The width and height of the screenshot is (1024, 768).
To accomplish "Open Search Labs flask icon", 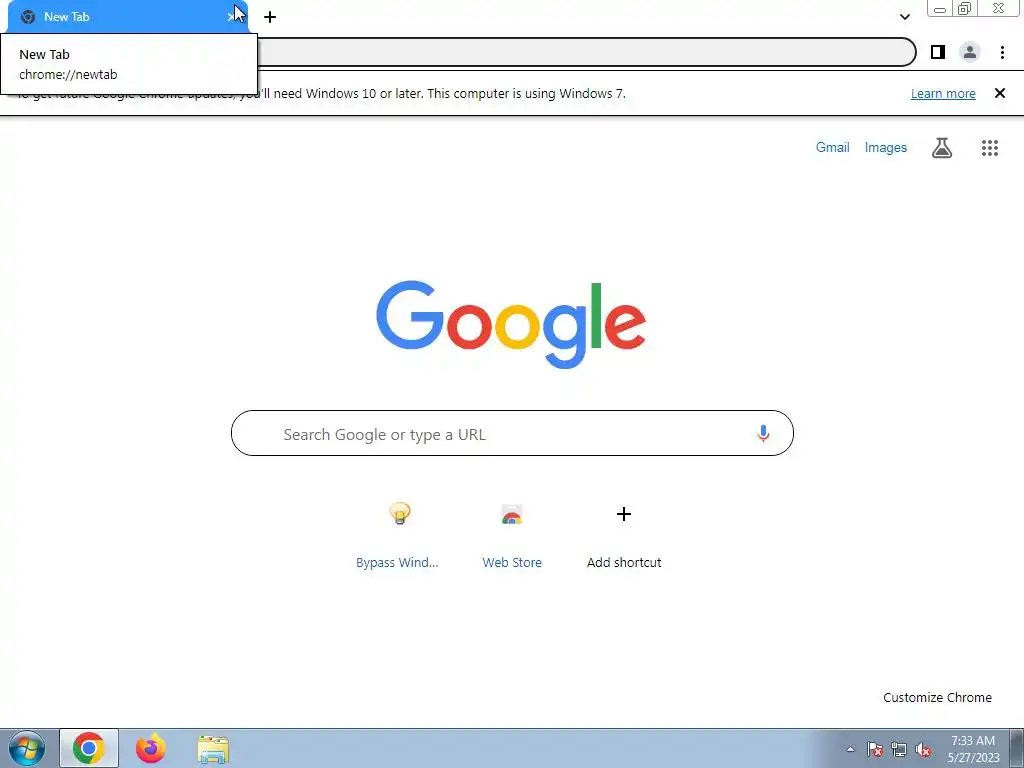I will click(942, 148).
